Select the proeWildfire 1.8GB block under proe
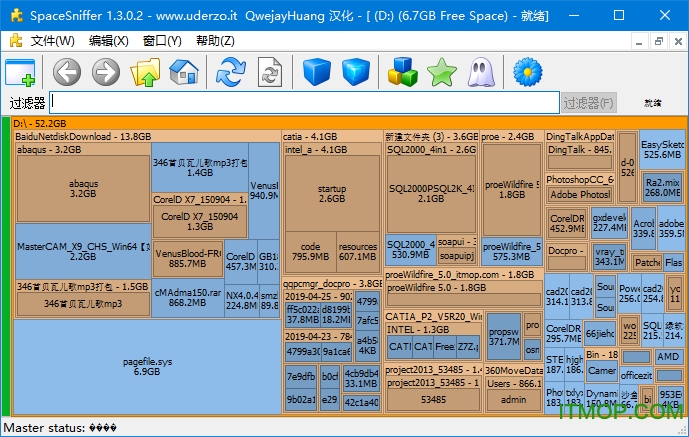The image size is (689, 437). pyautogui.click(x=512, y=189)
